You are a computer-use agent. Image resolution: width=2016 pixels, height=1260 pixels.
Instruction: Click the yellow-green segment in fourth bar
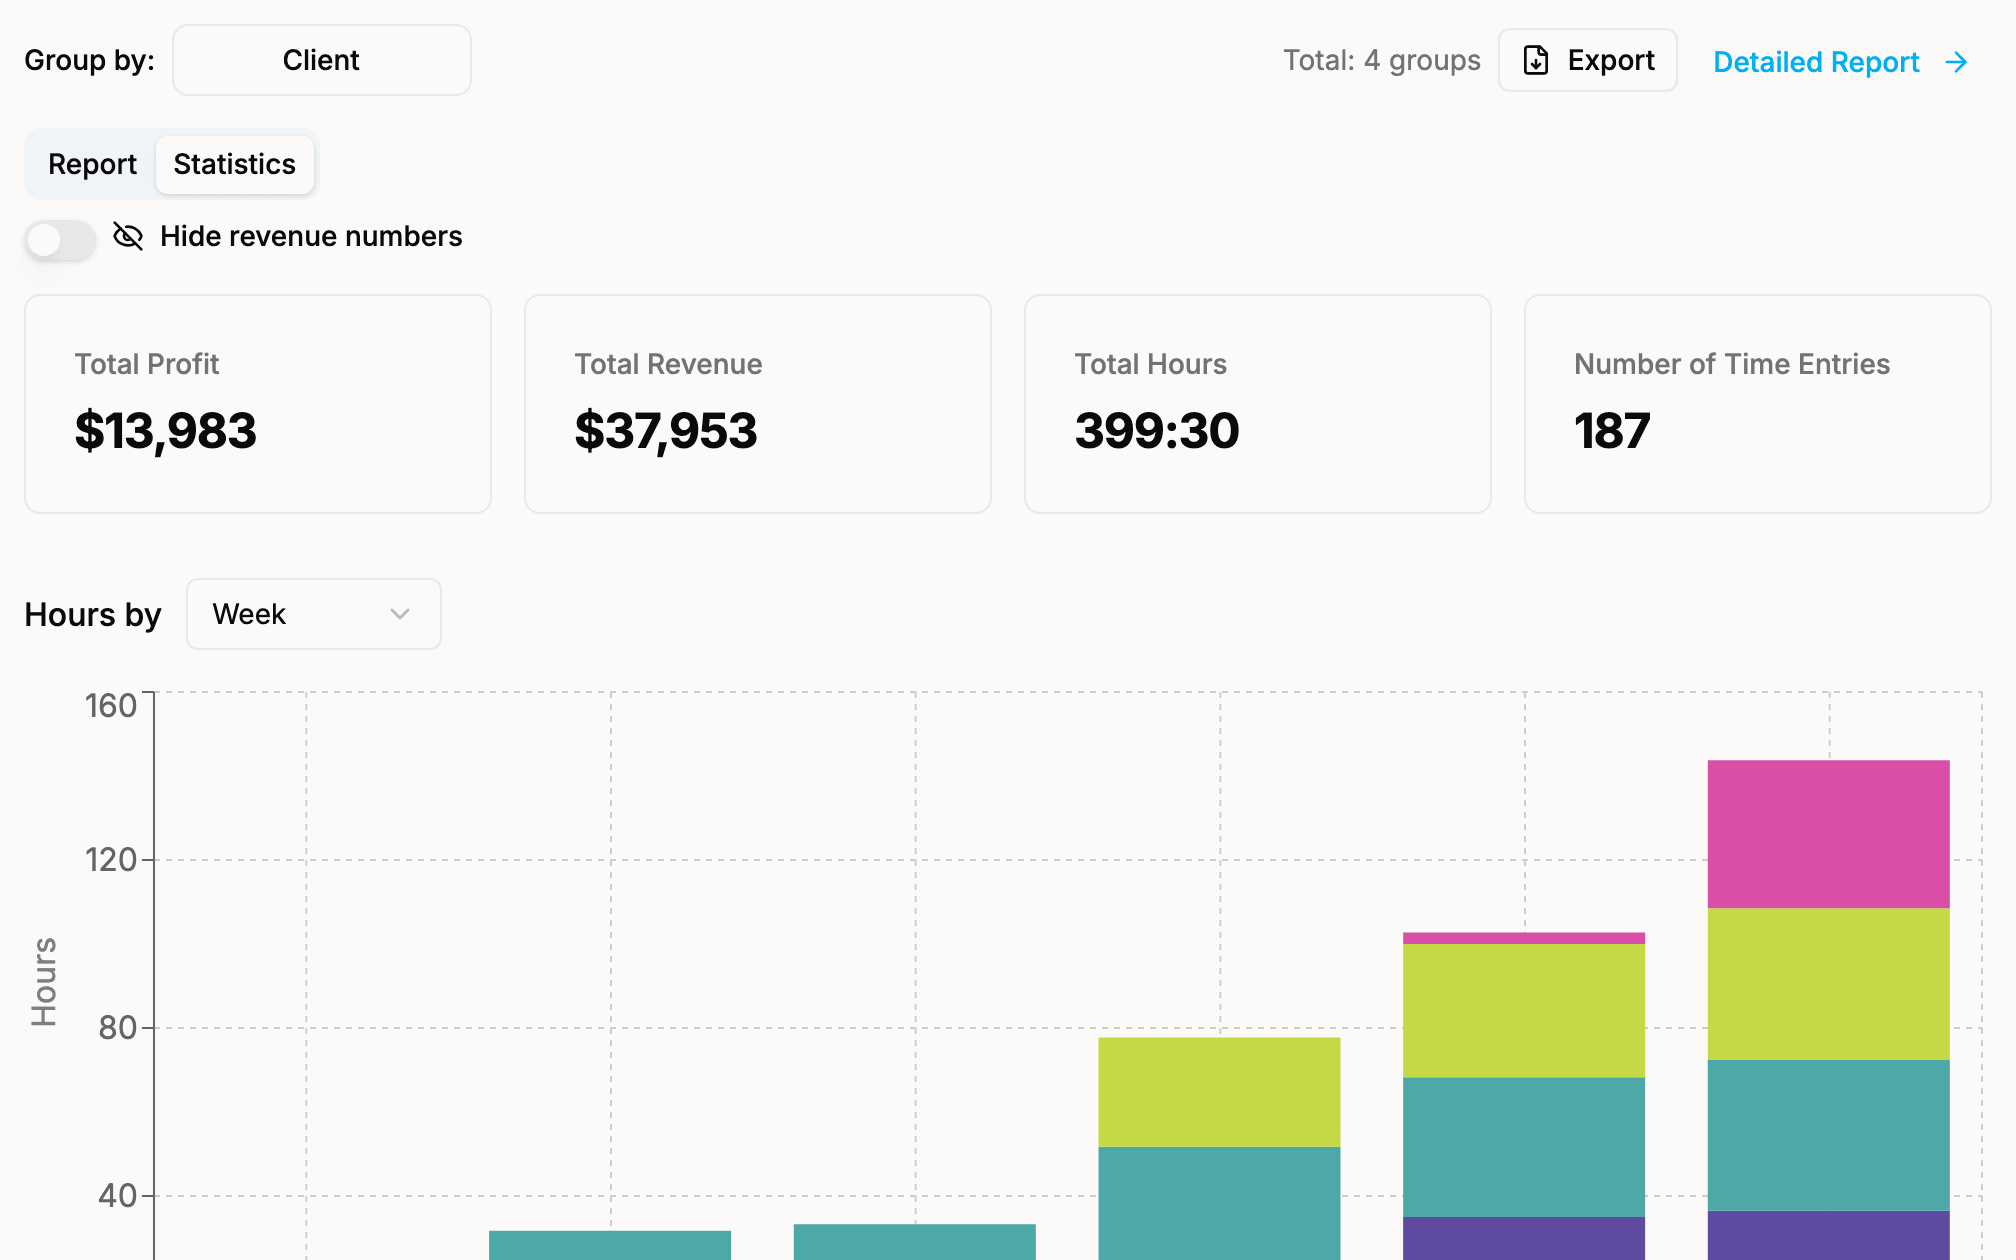point(1220,1092)
